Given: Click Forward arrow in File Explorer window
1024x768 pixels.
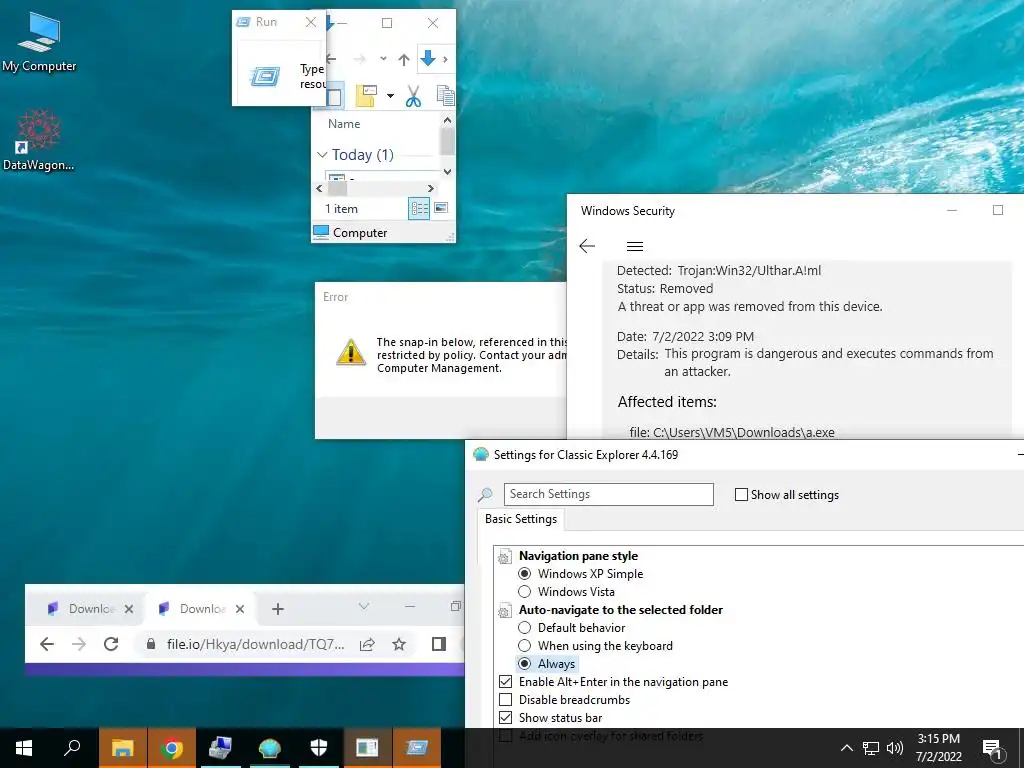Looking at the screenshot, I should [360, 59].
